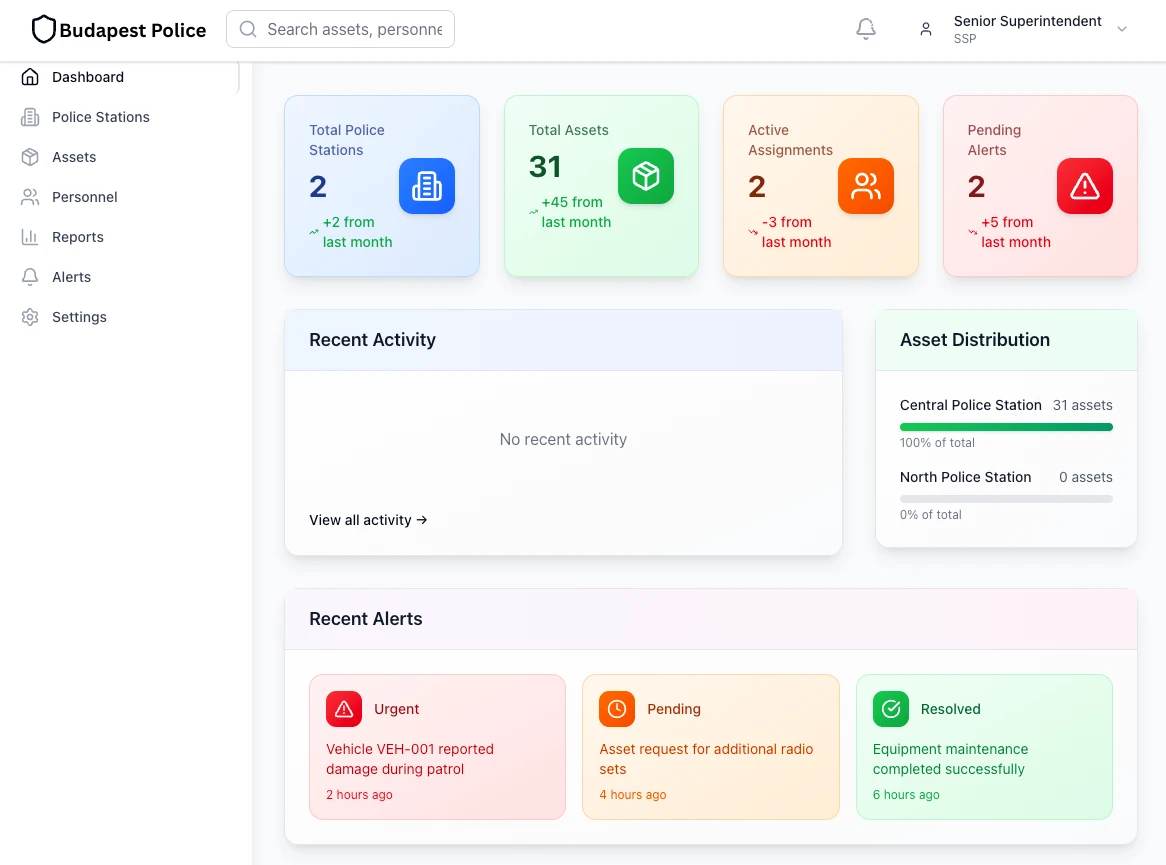Click the orange people icon on Assignments card
Viewport: 1166px width, 865px height.
(866, 186)
